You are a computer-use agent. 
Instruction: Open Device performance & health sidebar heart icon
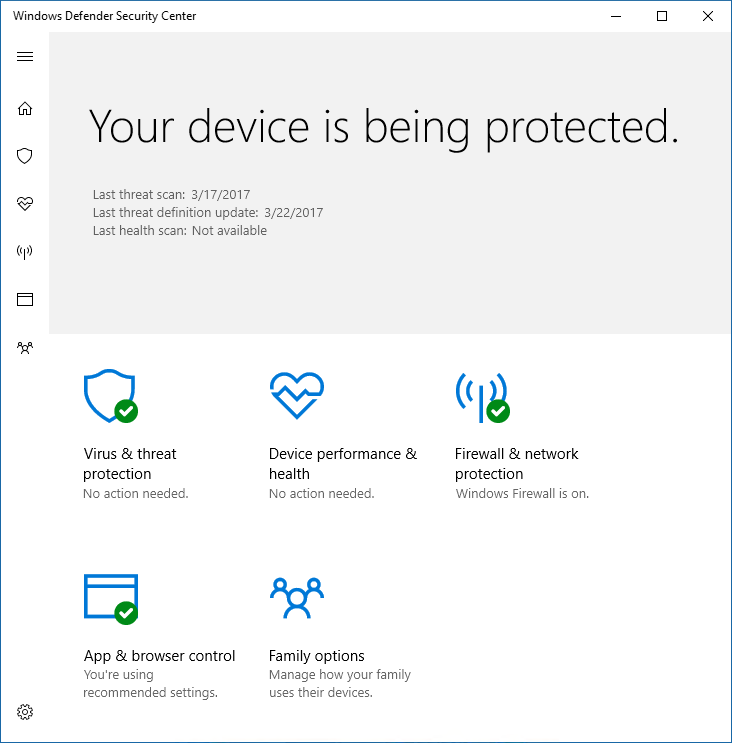[25, 204]
